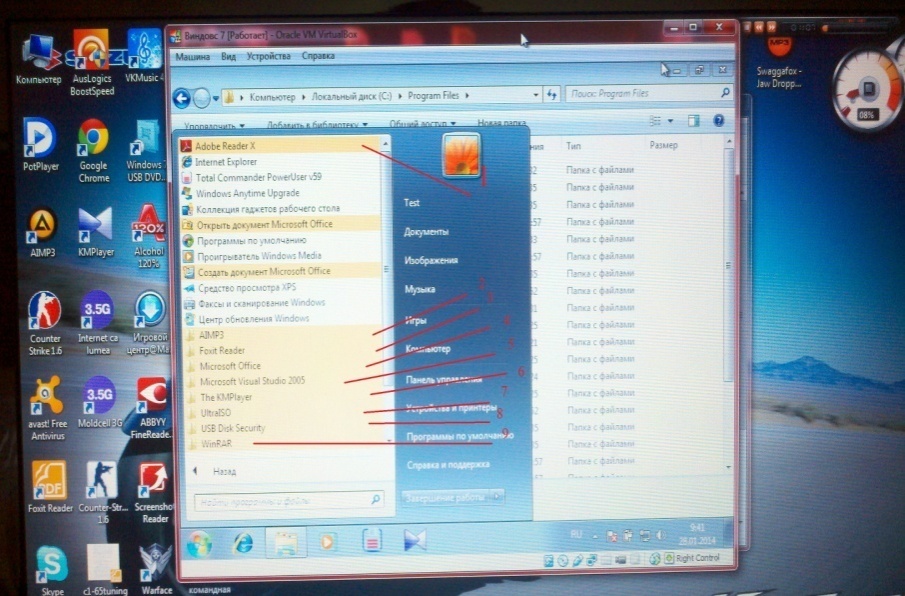Screen dimensions: 905x596
Task: Click the Test user name link
Action: 412,203
